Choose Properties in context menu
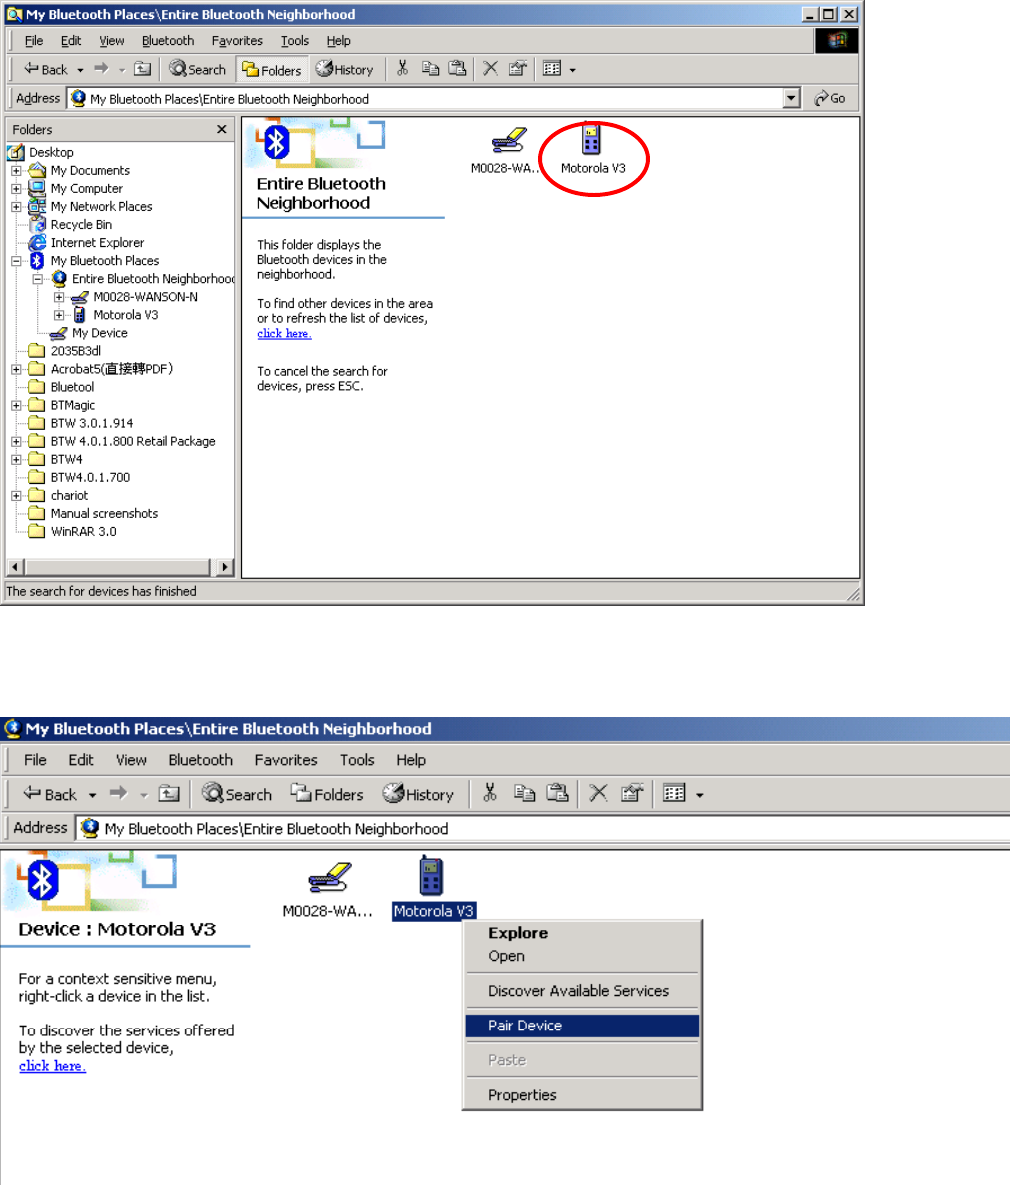 tap(582, 1095)
